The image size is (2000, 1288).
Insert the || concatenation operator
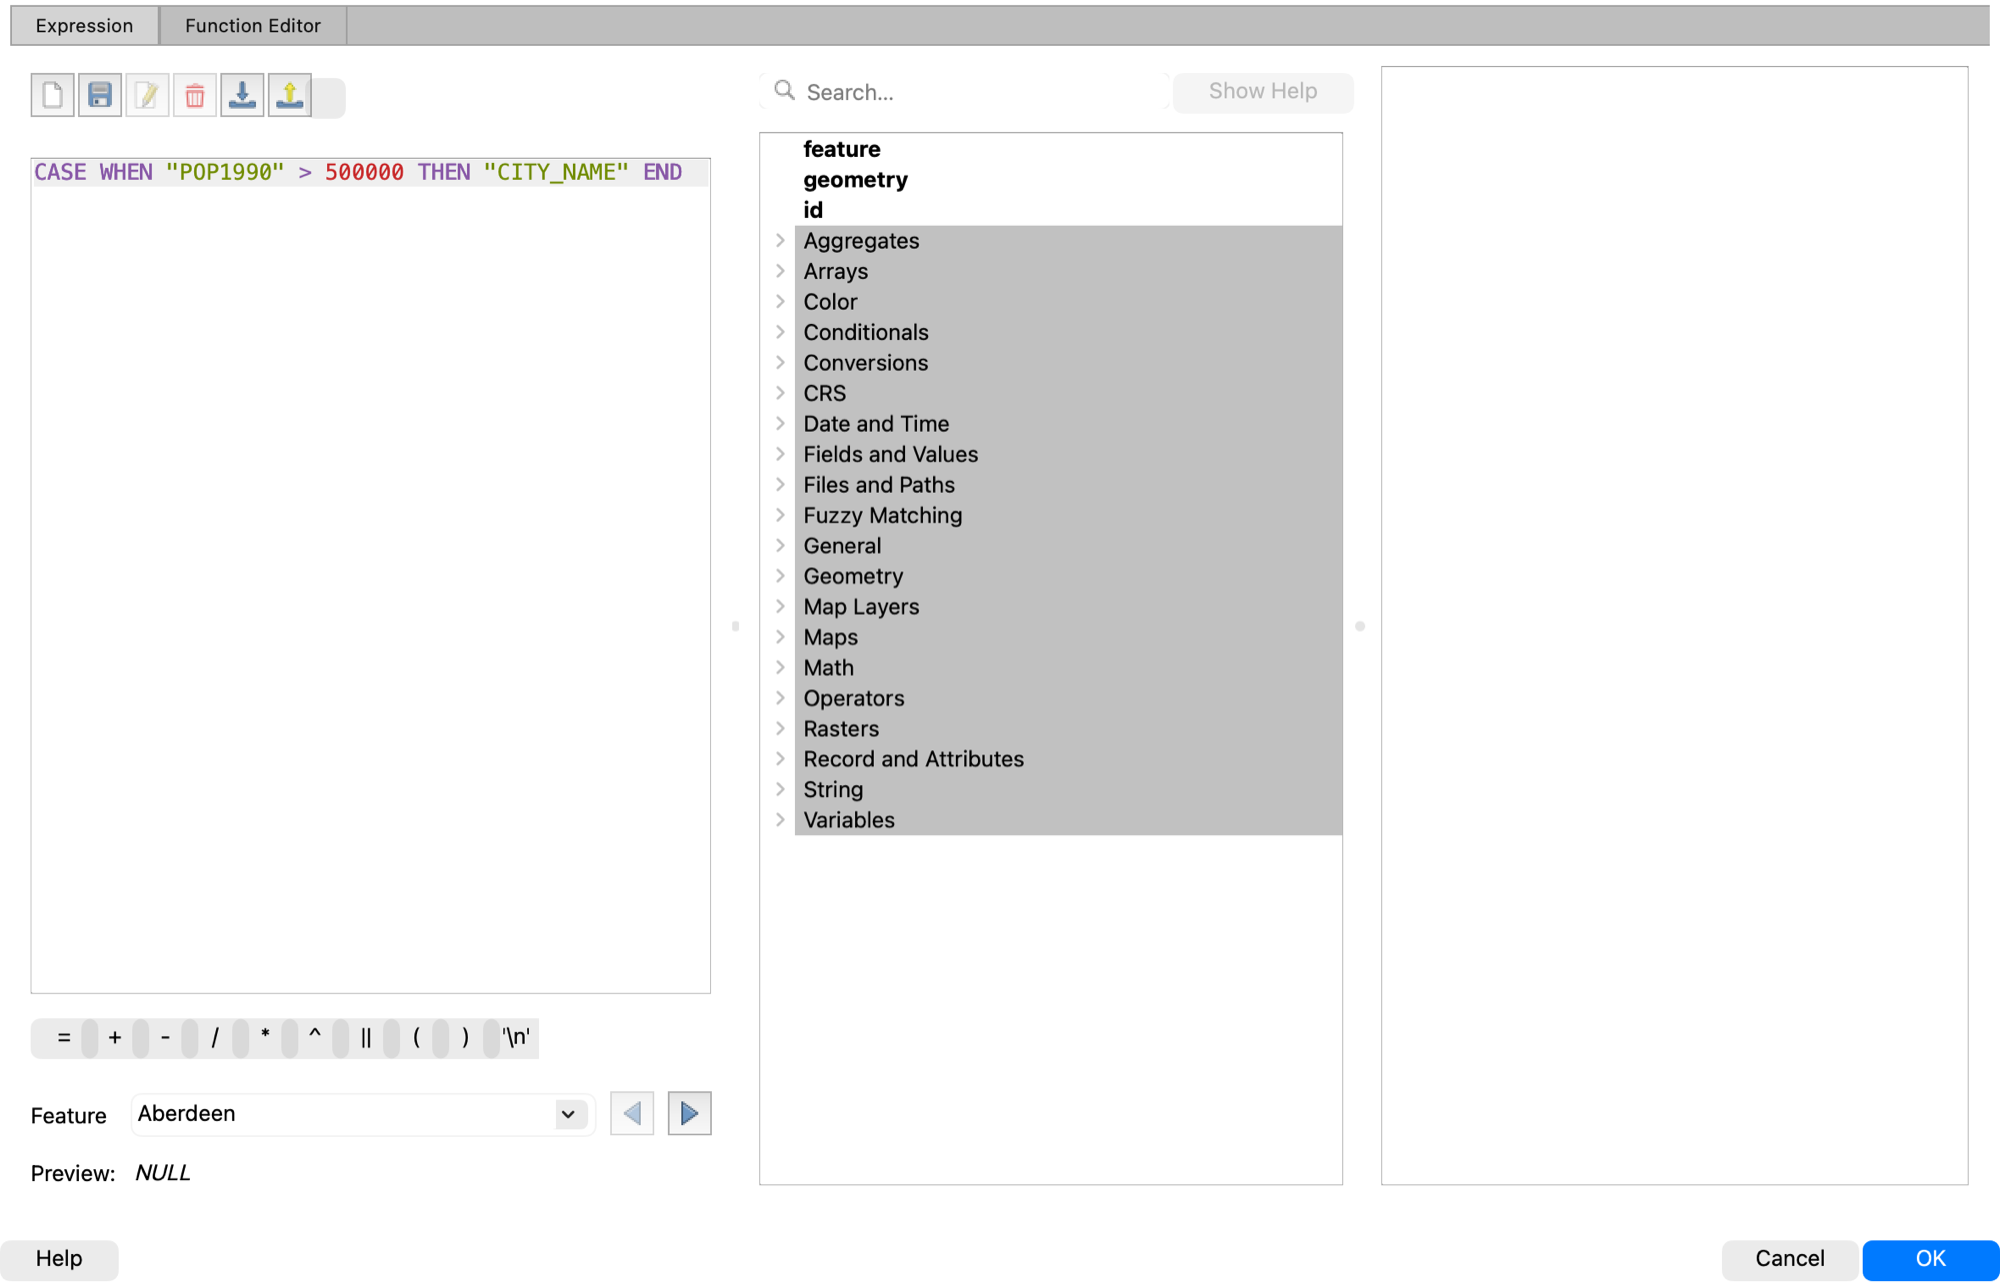pos(366,1038)
